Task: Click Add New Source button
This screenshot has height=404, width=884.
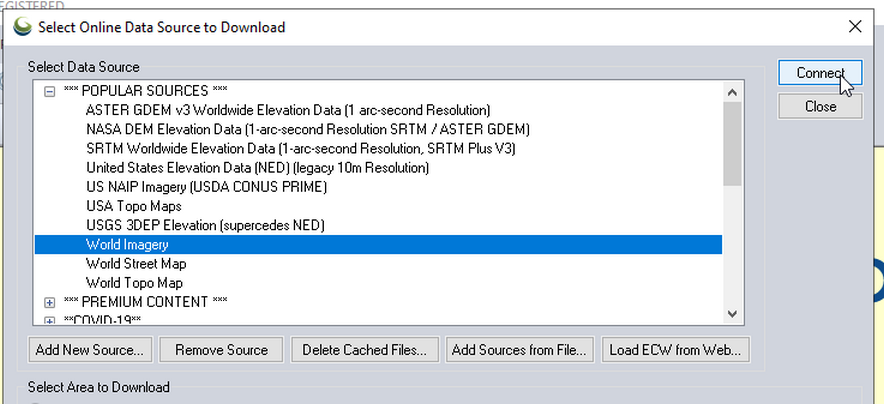Action: pyautogui.click(x=90, y=350)
